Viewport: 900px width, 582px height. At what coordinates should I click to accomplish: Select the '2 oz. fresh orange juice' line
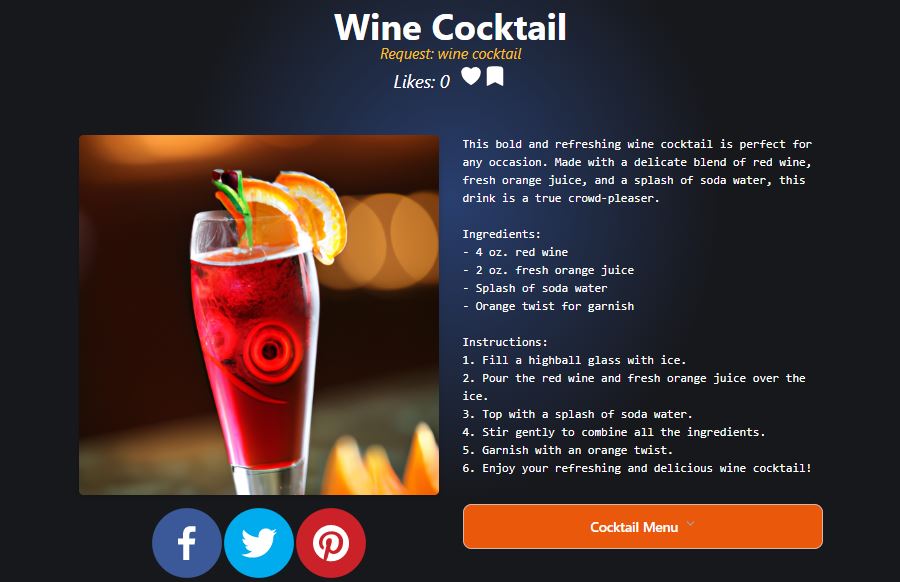pos(548,270)
